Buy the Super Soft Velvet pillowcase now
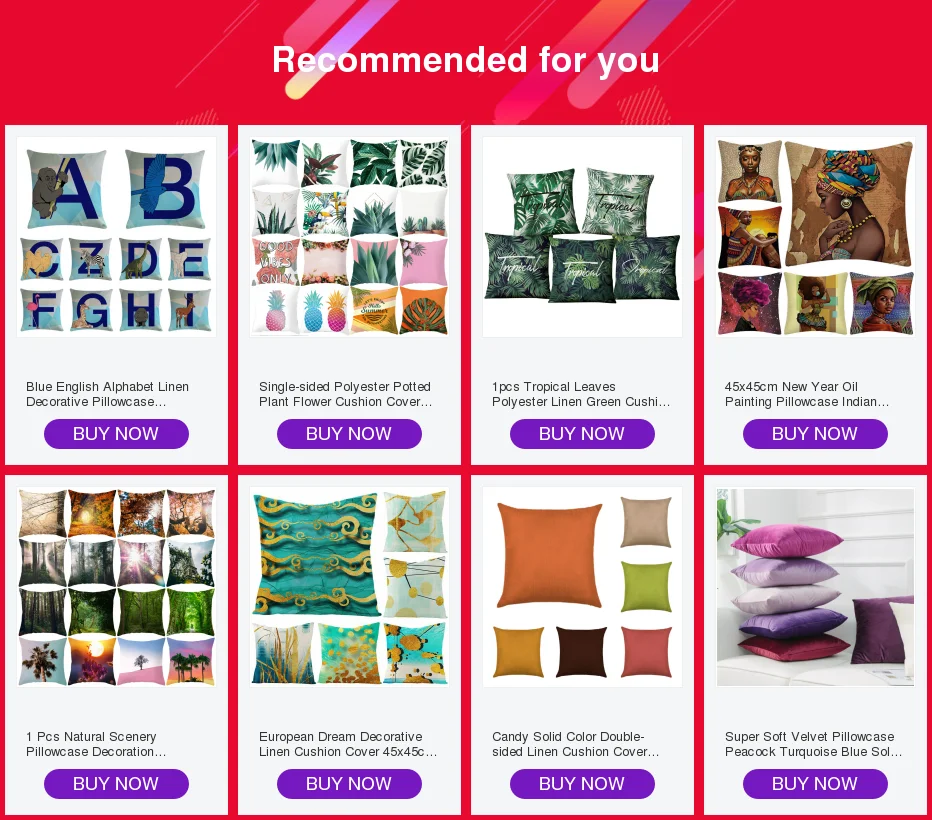Screen dimensions: 932x820 coord(816,784)
